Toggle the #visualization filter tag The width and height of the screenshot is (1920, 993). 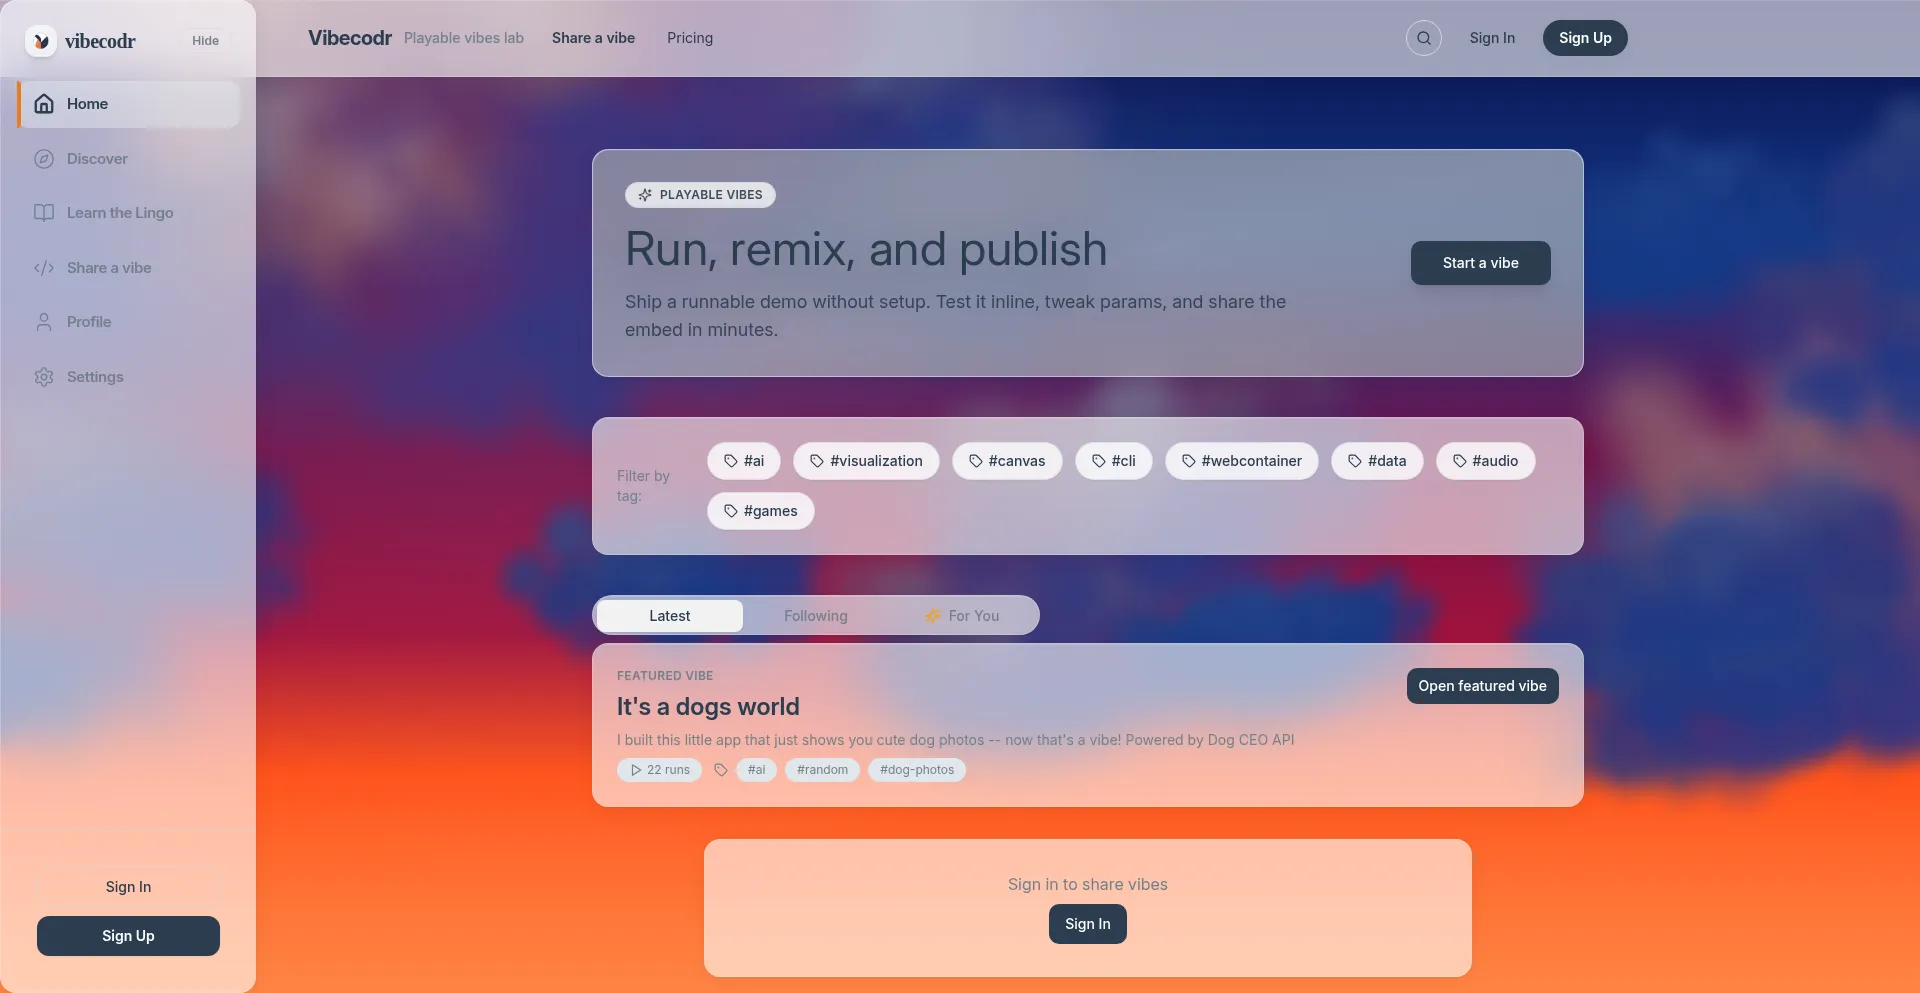866,461
